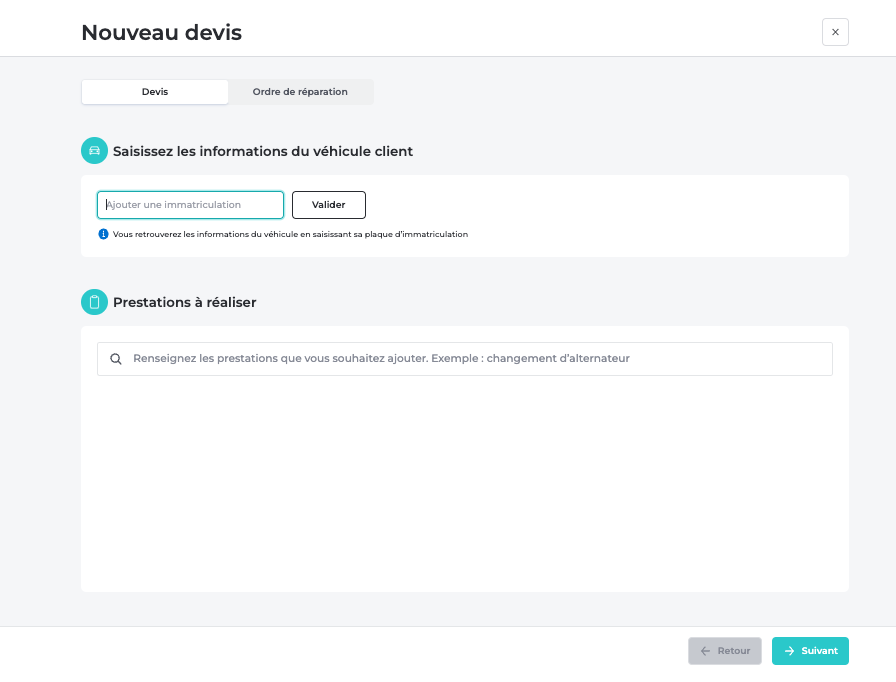Focus the prestations search field
Image resolution: width=896 pixels, height=682 pixels.
[x=465, y=359]
